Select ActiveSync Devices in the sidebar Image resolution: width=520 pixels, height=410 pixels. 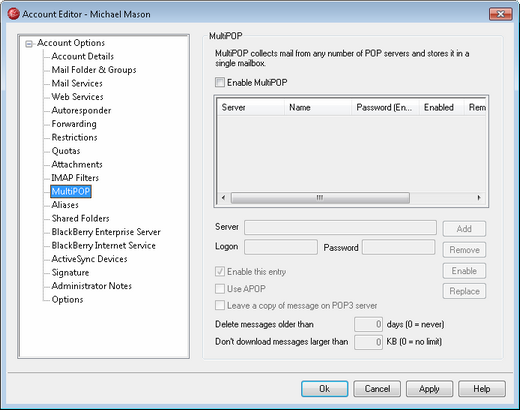89,259
